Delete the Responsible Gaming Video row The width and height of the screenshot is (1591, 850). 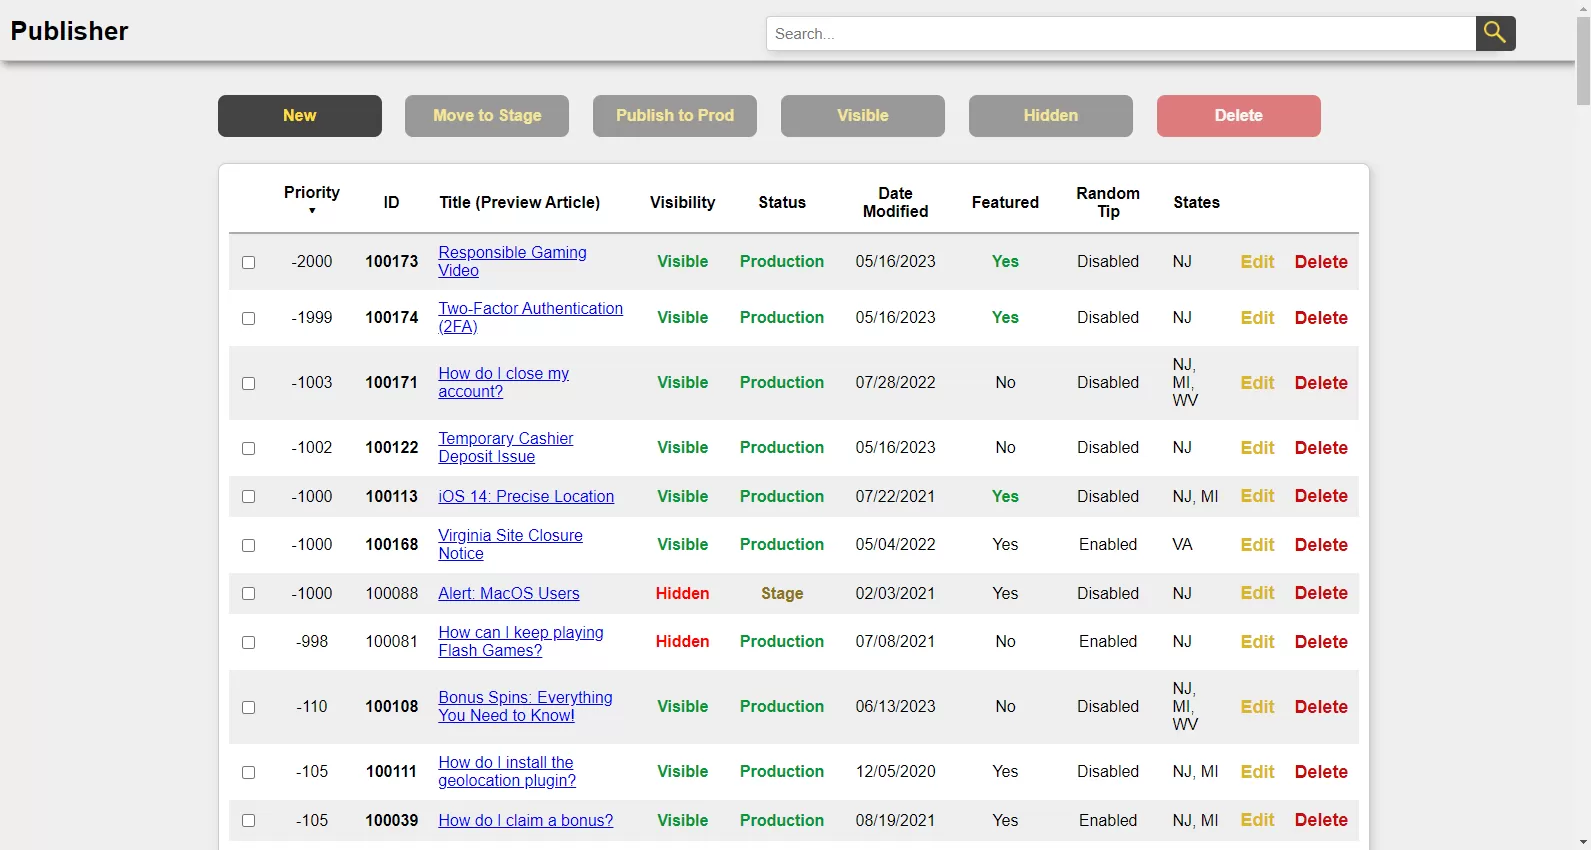click(1321, 262)
